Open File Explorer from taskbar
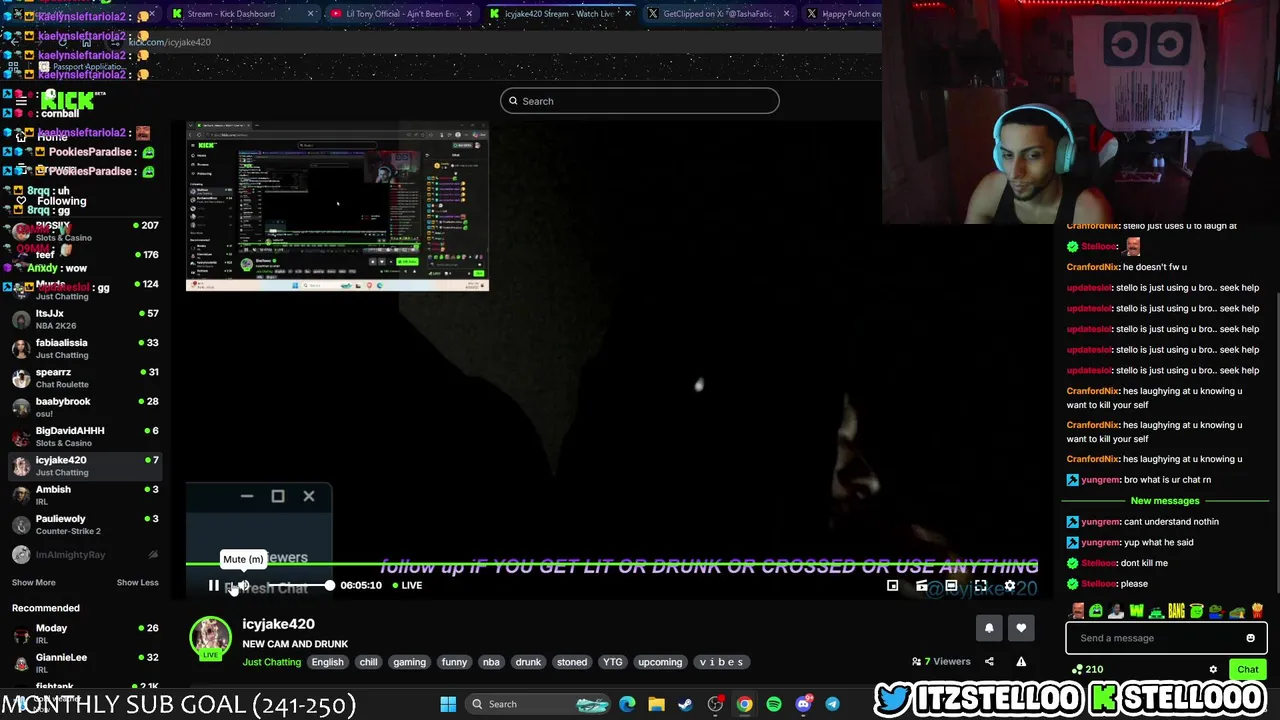The image size is (1280, 720). (656, 704)
